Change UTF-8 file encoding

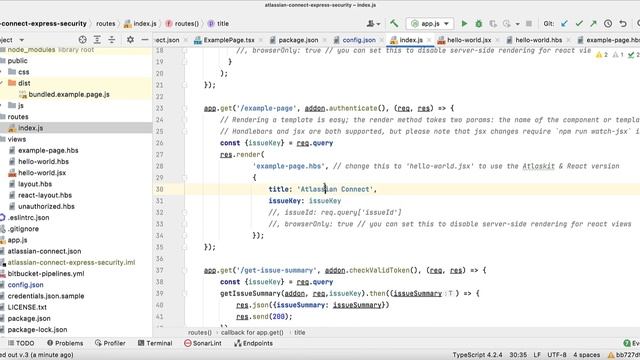pos(557,355)
